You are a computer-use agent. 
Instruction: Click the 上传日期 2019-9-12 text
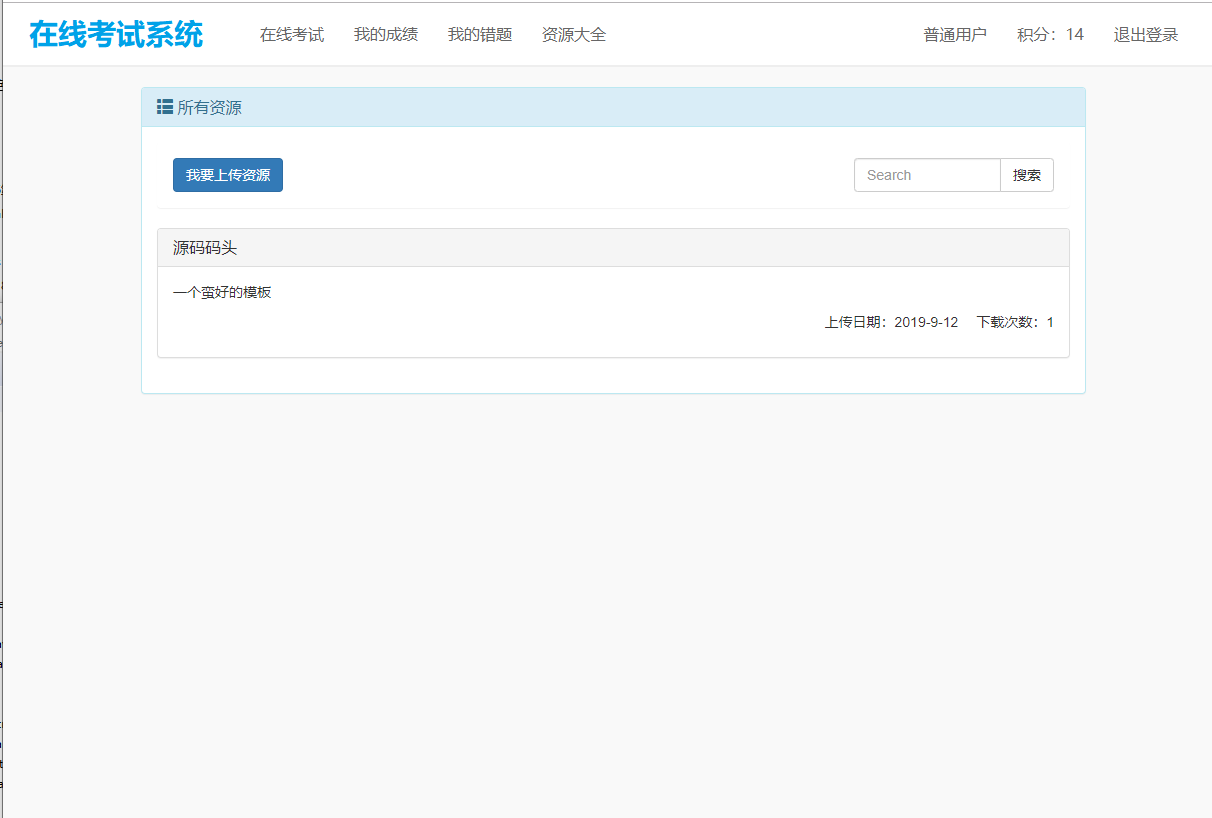click(x=892, y=321)
